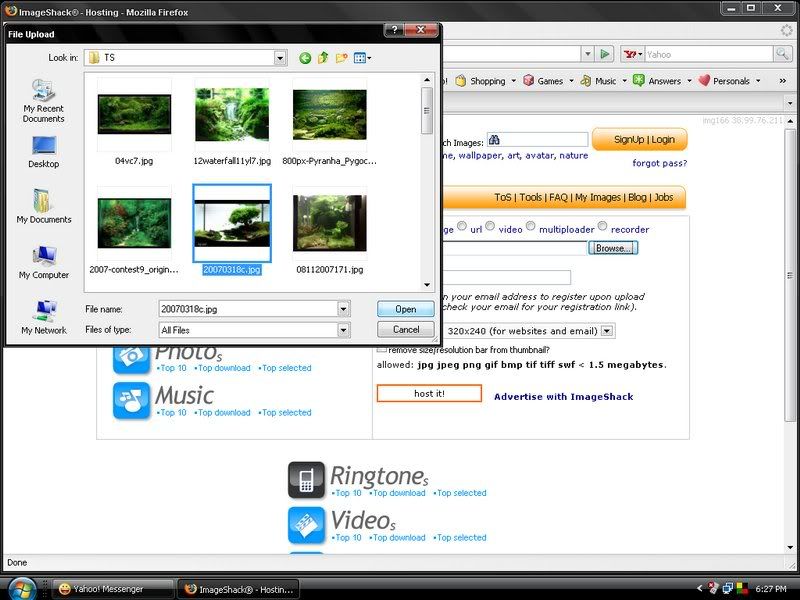Open Blog in the orange navigation bar
This screenshot has width=800, height=600.
[x=637, y=197]
